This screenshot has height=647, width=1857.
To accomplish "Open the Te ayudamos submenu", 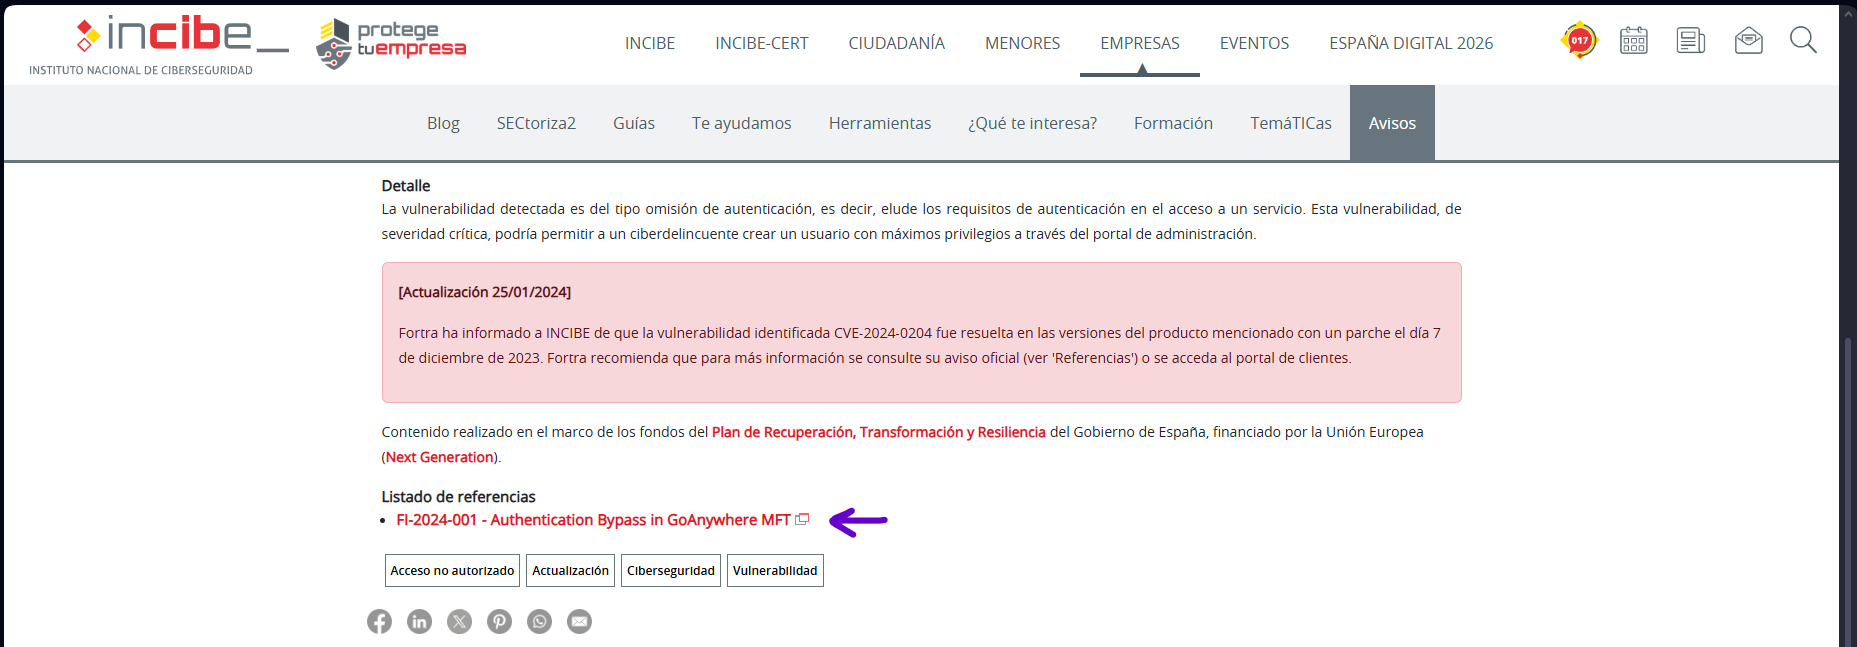I will 741,123.
